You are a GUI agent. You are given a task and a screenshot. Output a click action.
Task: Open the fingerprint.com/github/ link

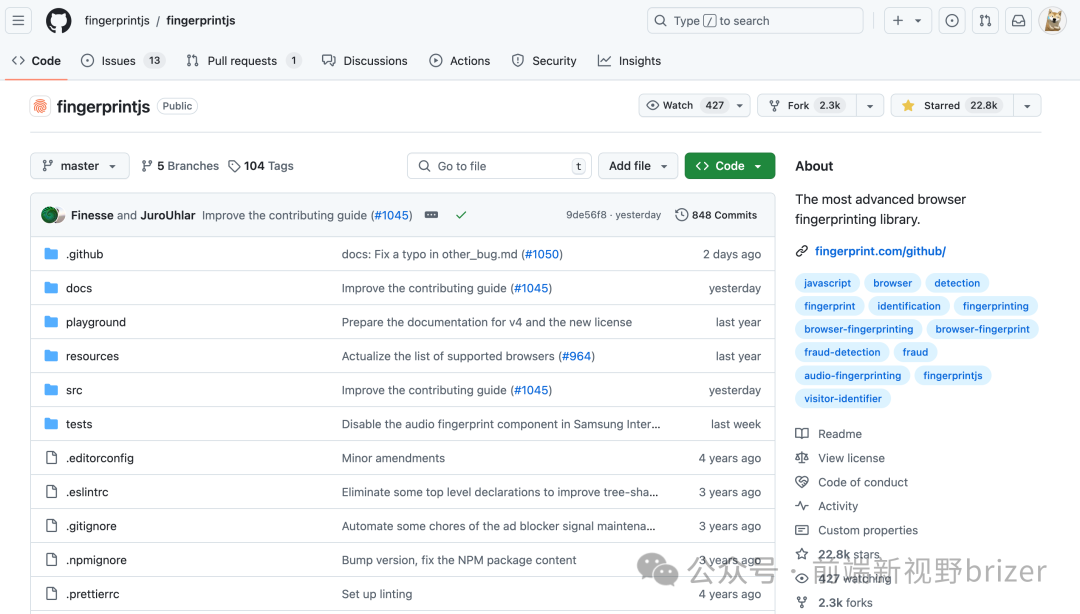[x=880, y=251]
